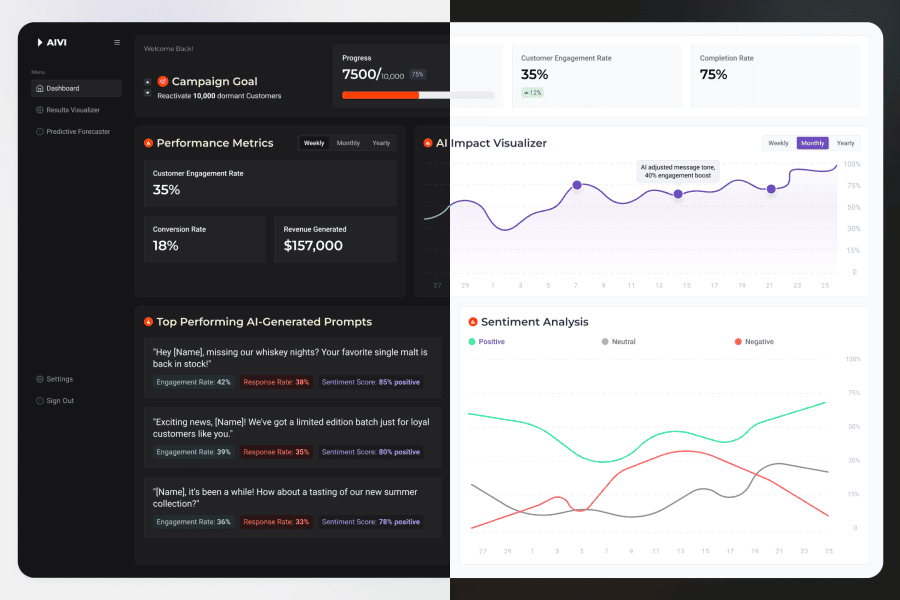Click the Exciting news limited edition prompt
The width and height of the screenshot is (900, 600).
tap(291, 428)
